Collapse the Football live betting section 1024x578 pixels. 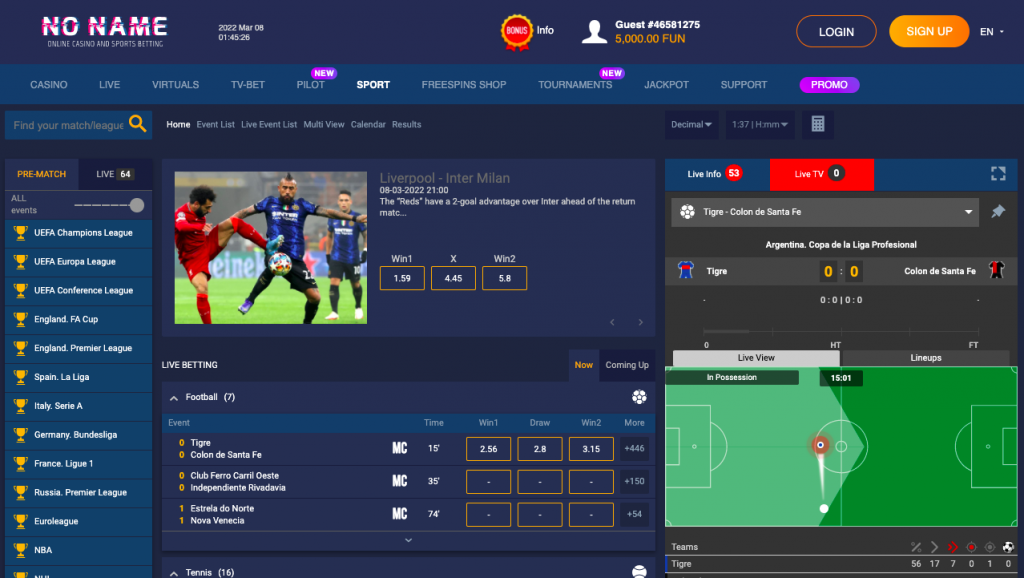174,398
